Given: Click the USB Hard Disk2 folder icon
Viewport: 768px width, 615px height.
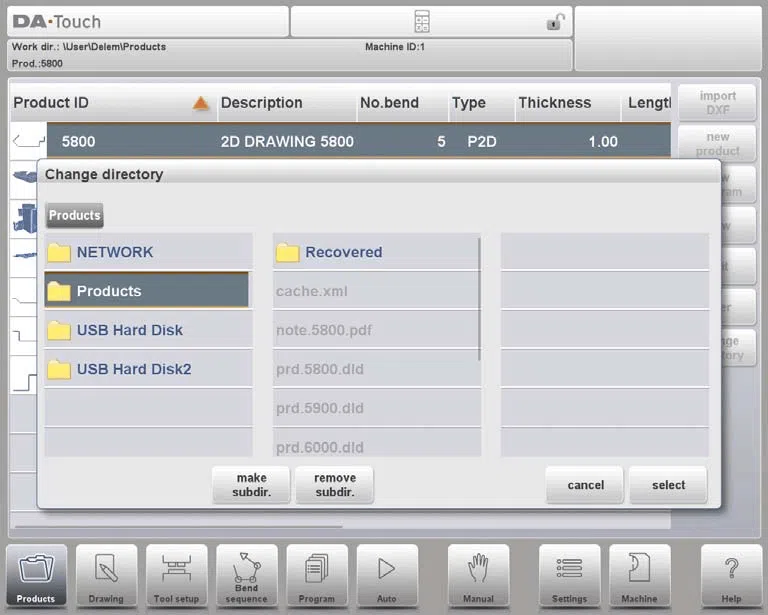Looking at the screenshot, I should 59,370.
